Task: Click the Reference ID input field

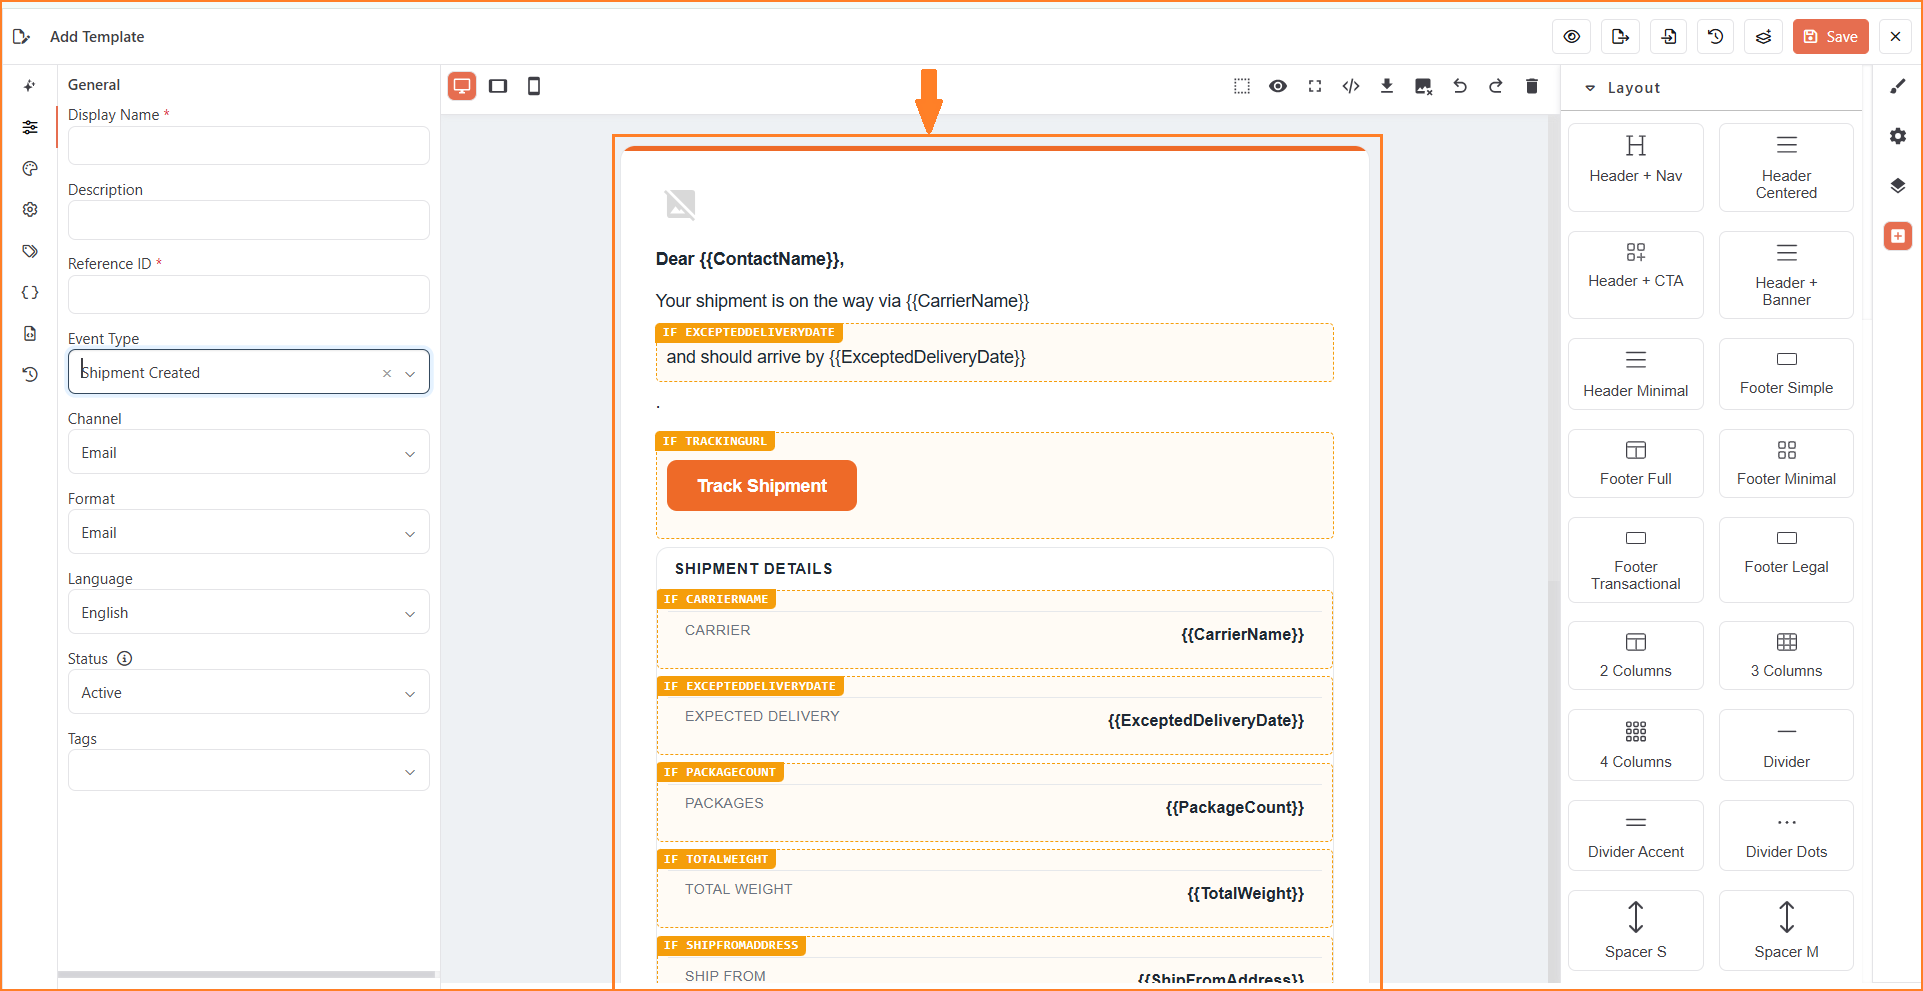Action: point(249,294)
